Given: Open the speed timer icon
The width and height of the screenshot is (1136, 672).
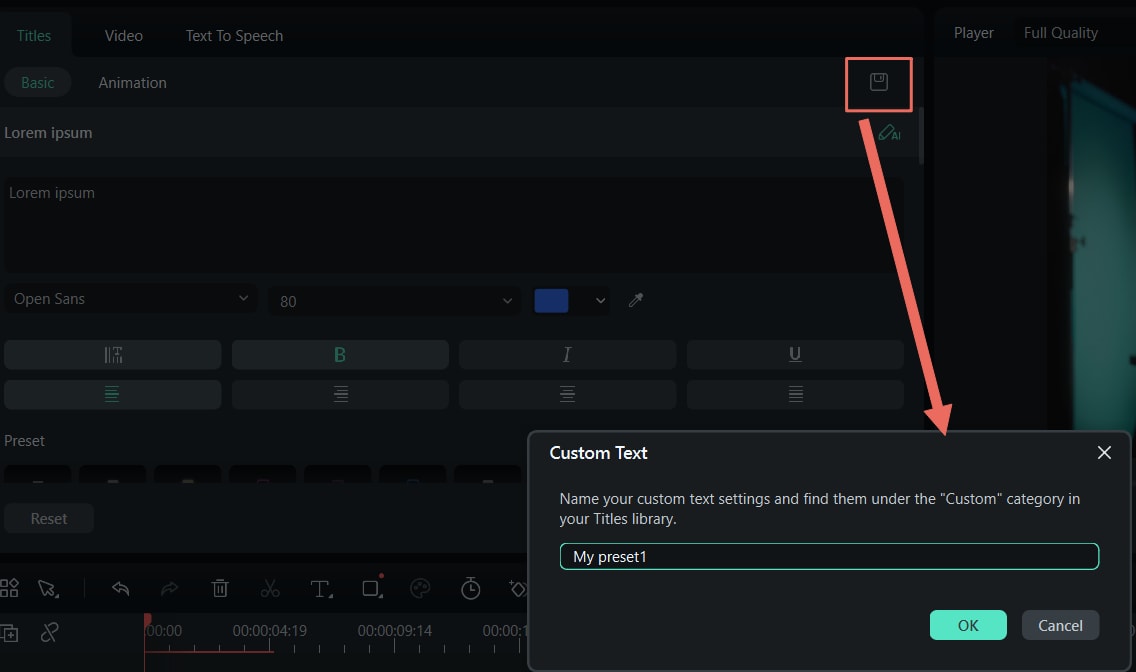Looking at the screenshot, I should pos(471,588).
